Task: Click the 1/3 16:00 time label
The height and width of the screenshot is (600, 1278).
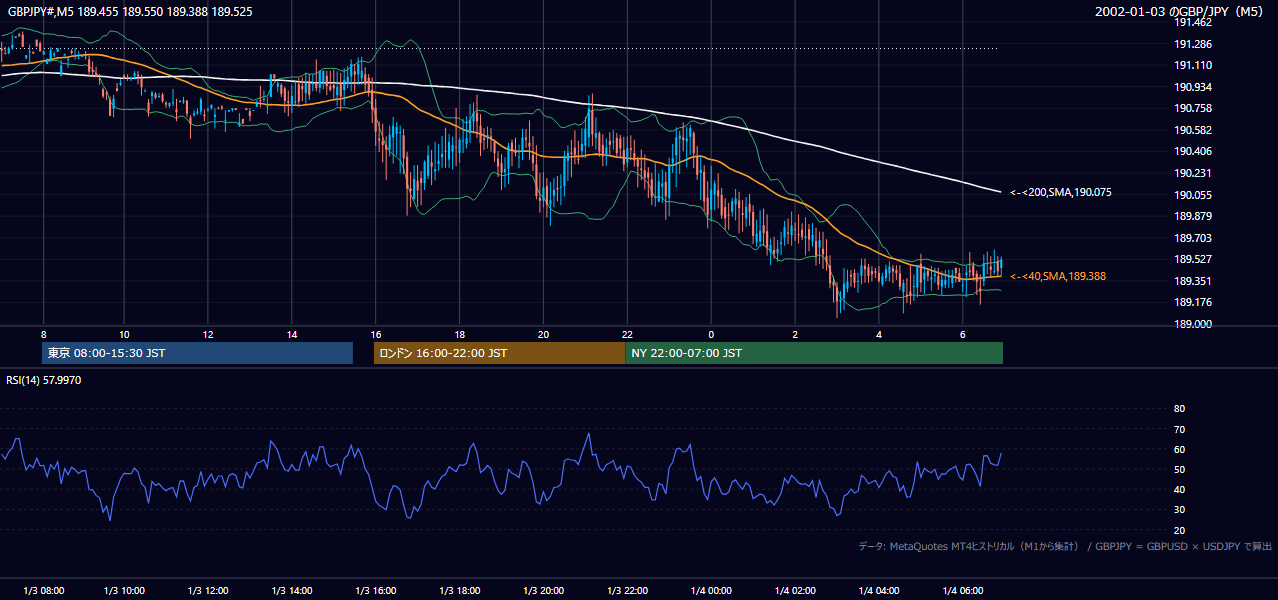Action: [376, 591]
